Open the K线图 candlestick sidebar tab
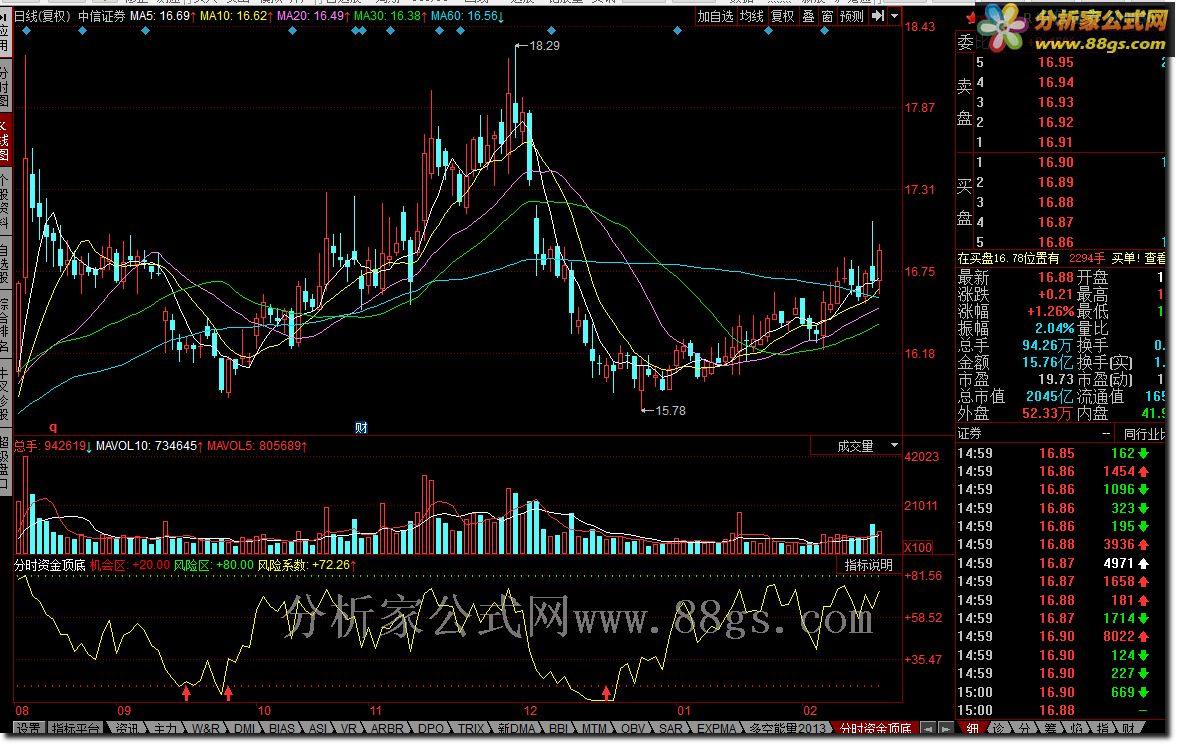 4,139
